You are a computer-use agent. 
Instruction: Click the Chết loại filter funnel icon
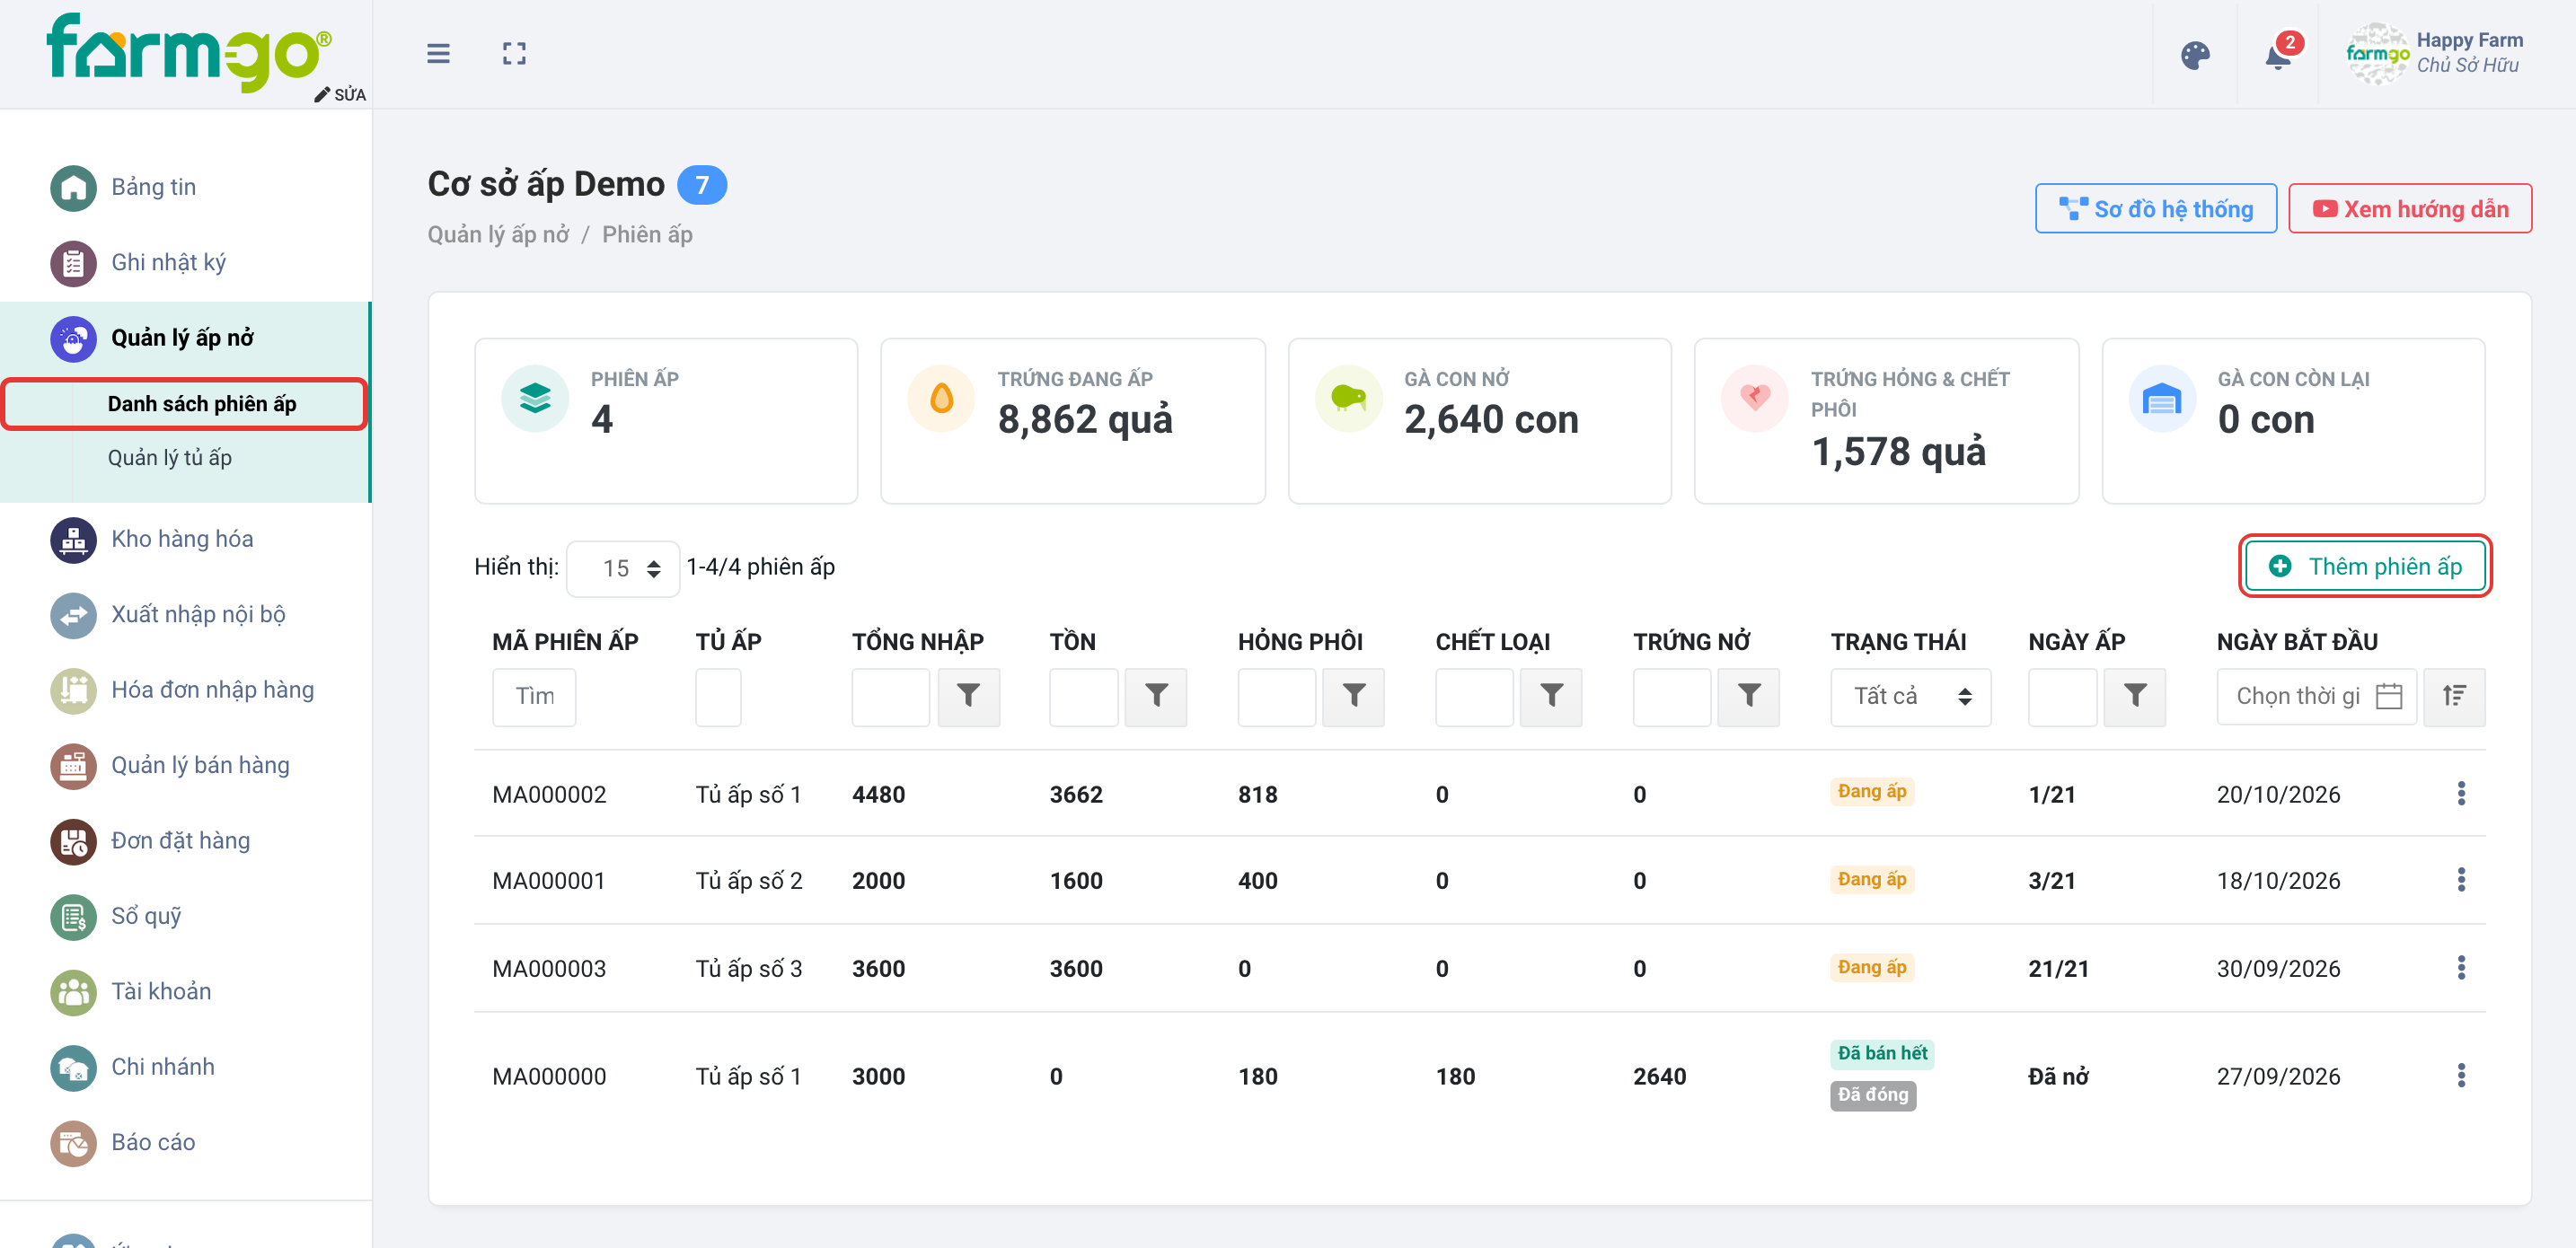[x=1551, y=696]
